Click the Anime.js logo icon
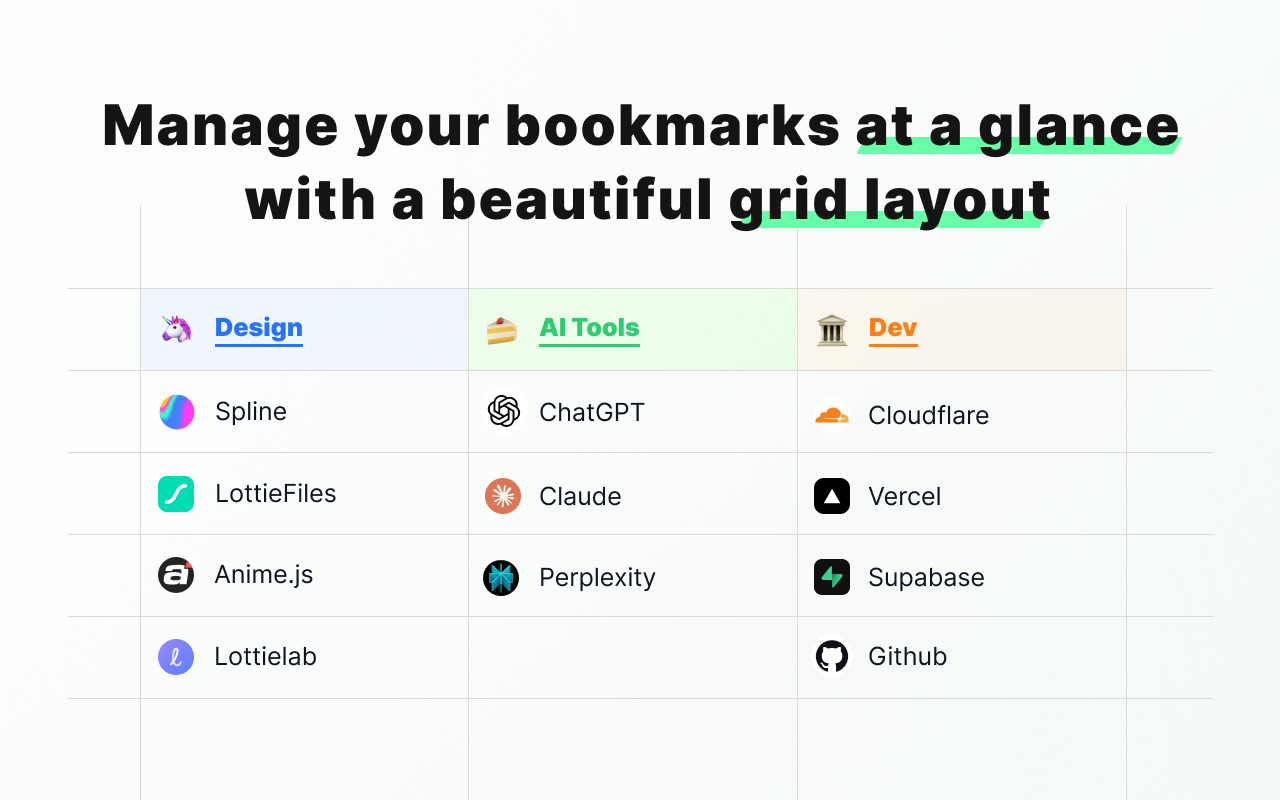Screen dimensions: 1280x800 click(x=176, y=575)
